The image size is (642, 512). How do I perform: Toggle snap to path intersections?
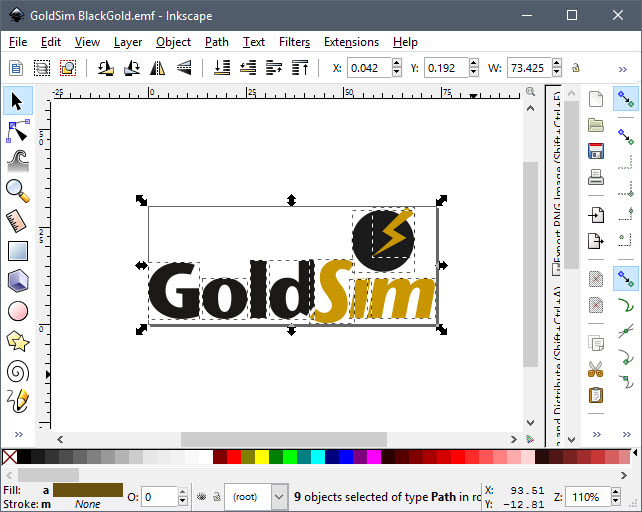pyautogui.click(x=626, y=331)
